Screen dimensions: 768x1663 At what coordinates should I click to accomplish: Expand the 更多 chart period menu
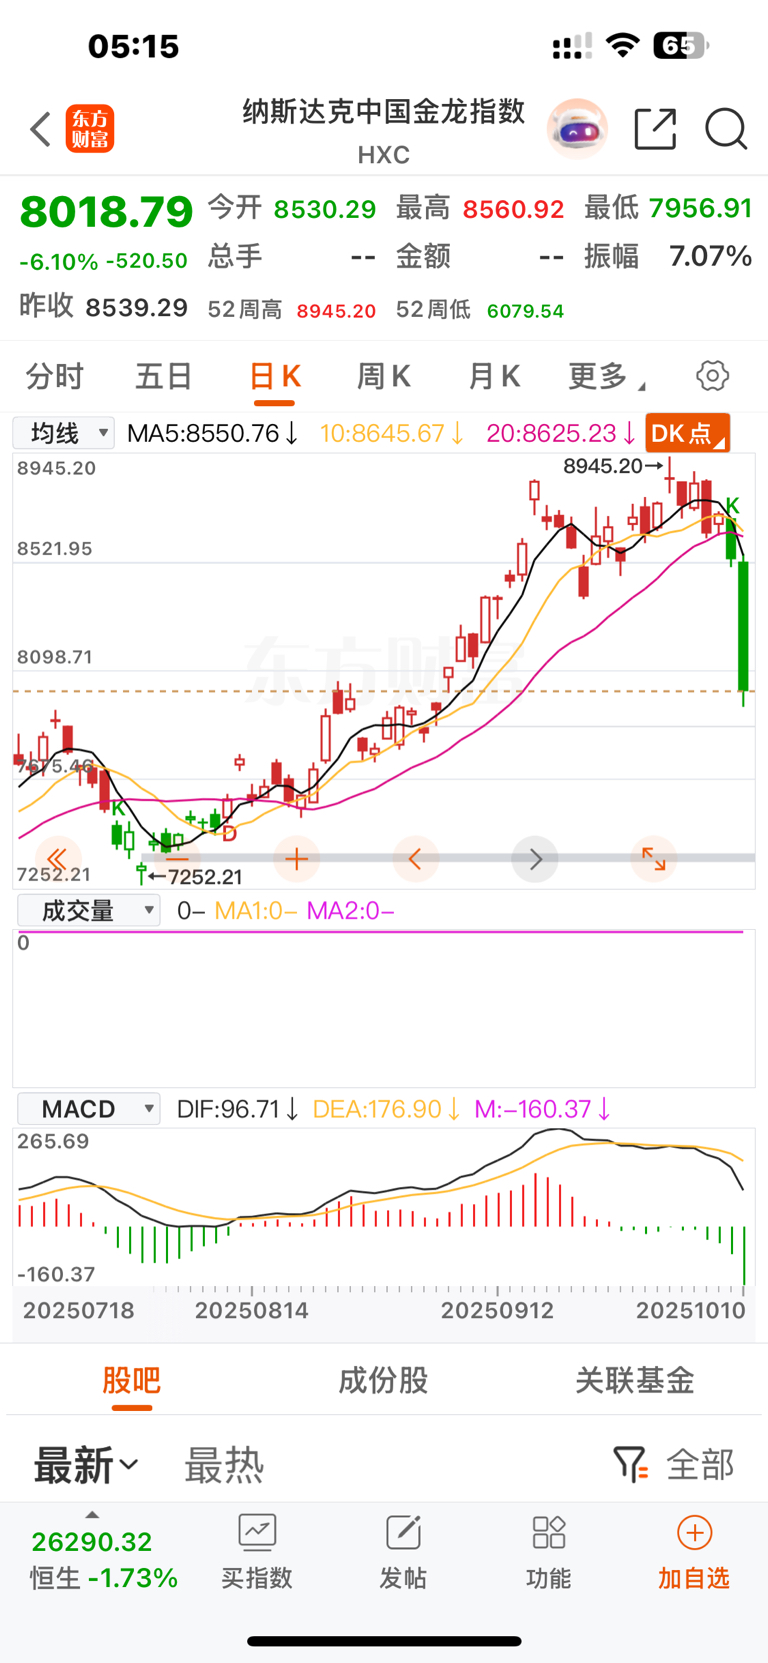click(x=607, y=376)
